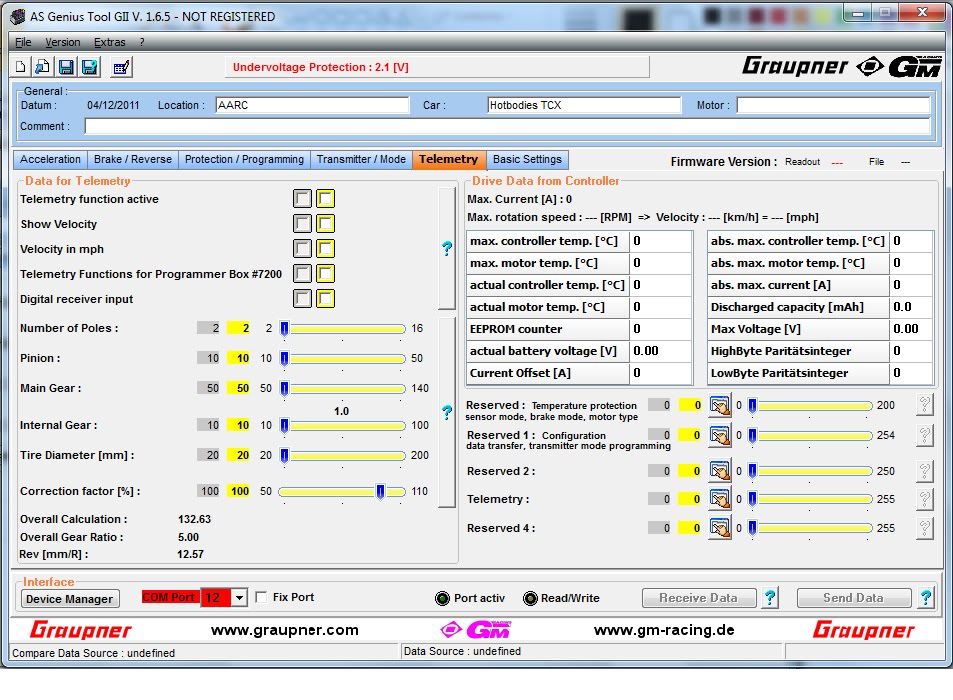
Task: Click gray Show Velocity checkbox
Action: coord(302,224)
